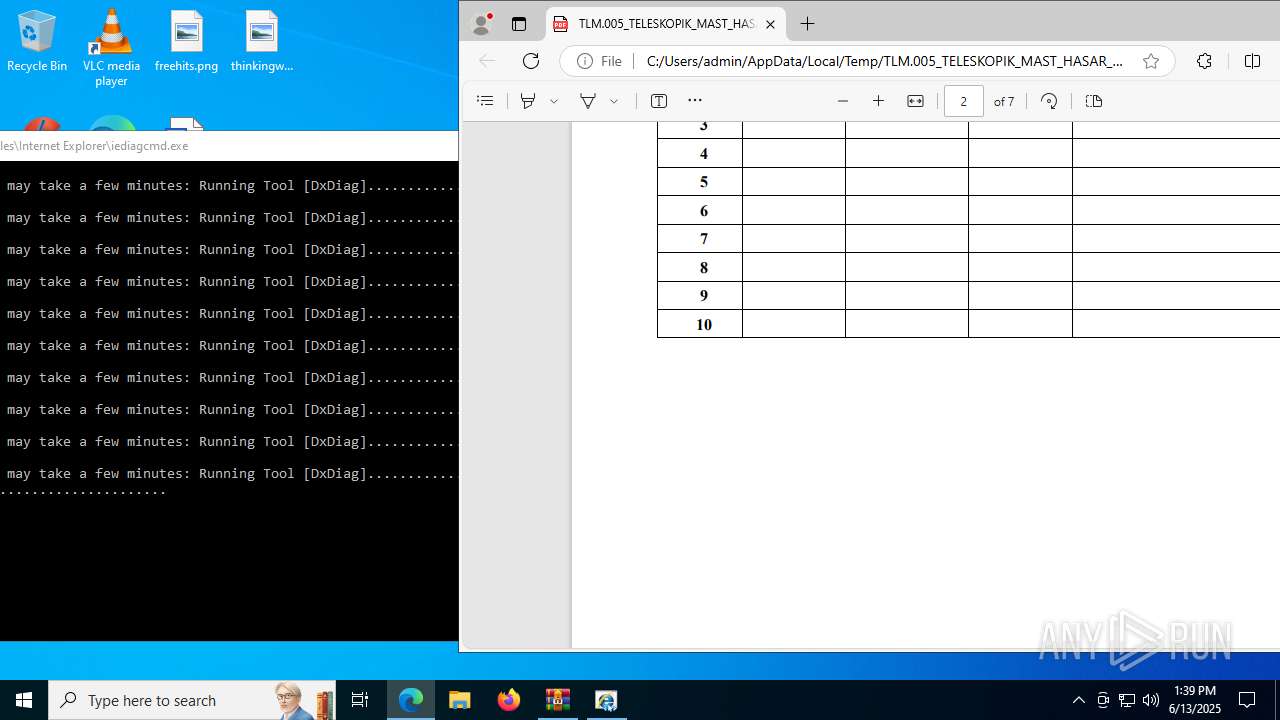Open VLC media player desktop shortcut
This screenshot has height=720, width=1280.
[x=111, y=47]
